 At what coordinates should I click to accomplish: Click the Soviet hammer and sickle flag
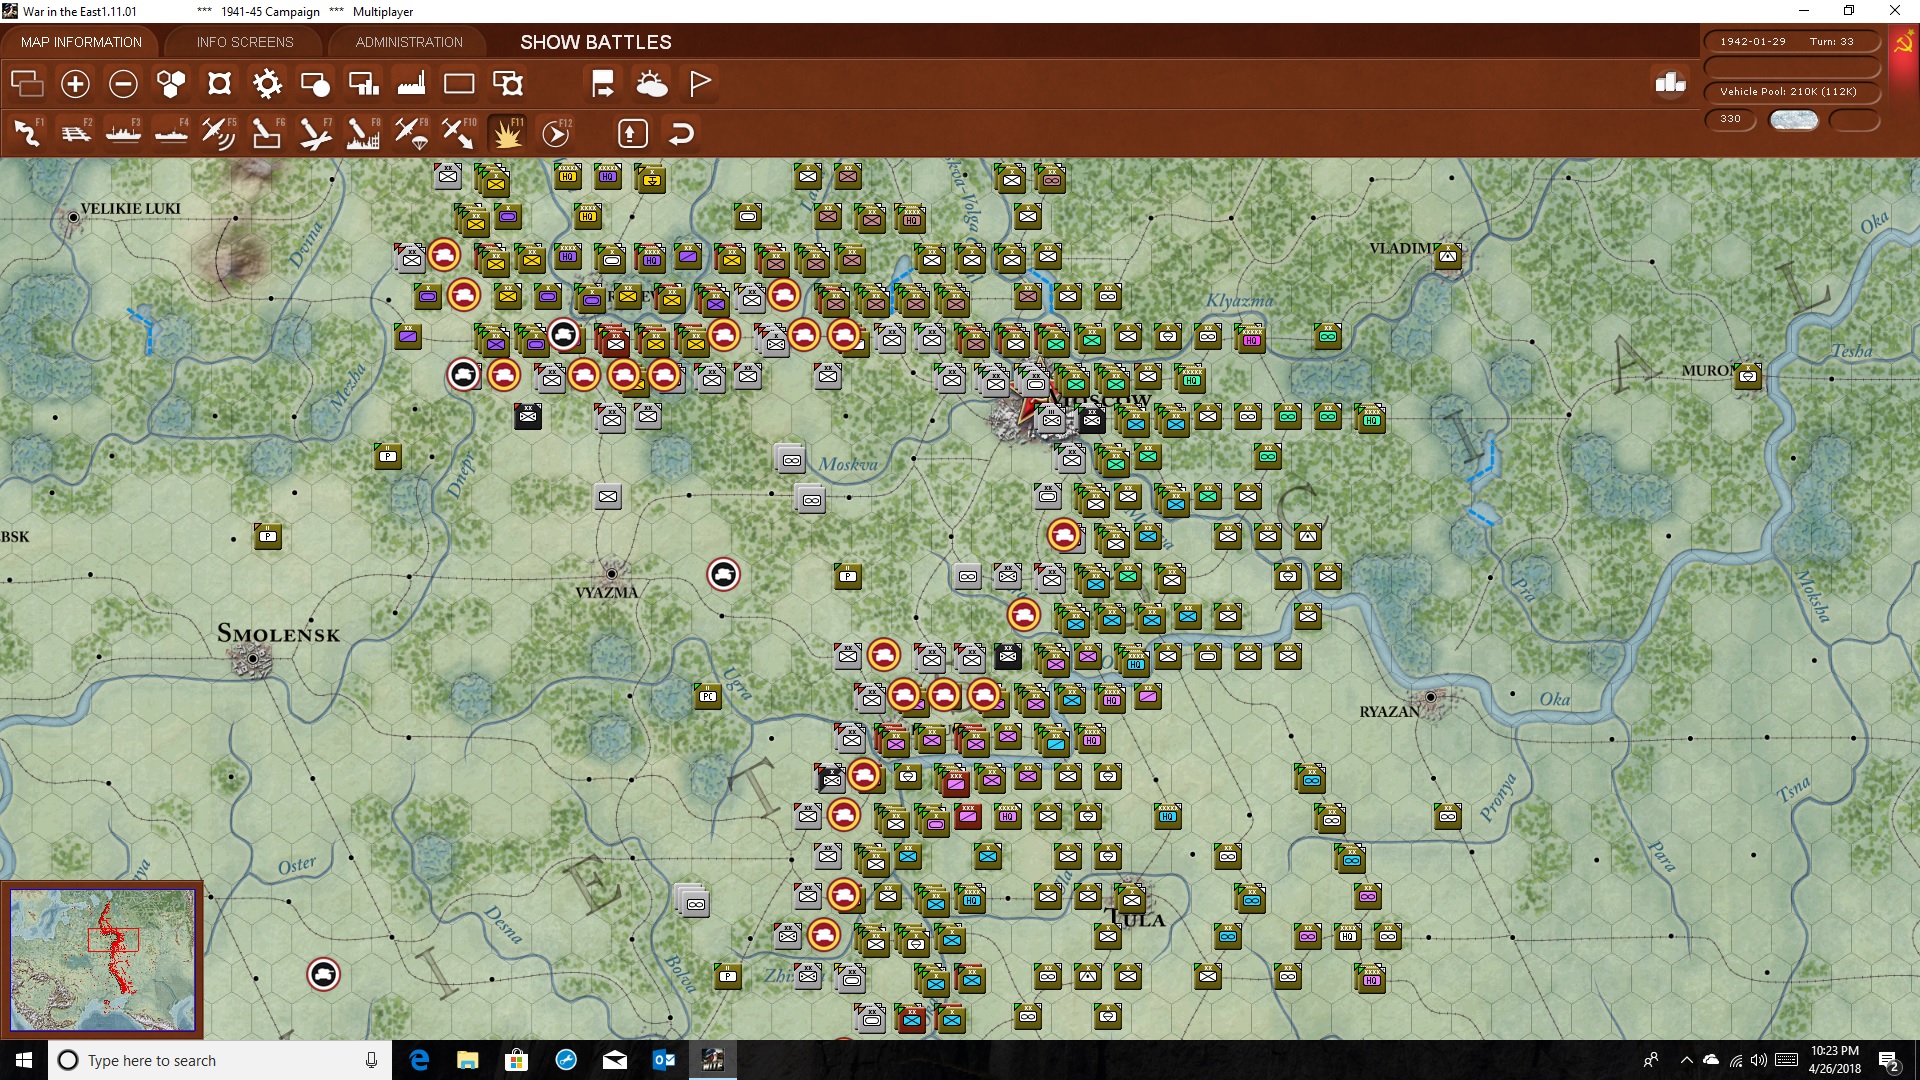(1903, 43)
